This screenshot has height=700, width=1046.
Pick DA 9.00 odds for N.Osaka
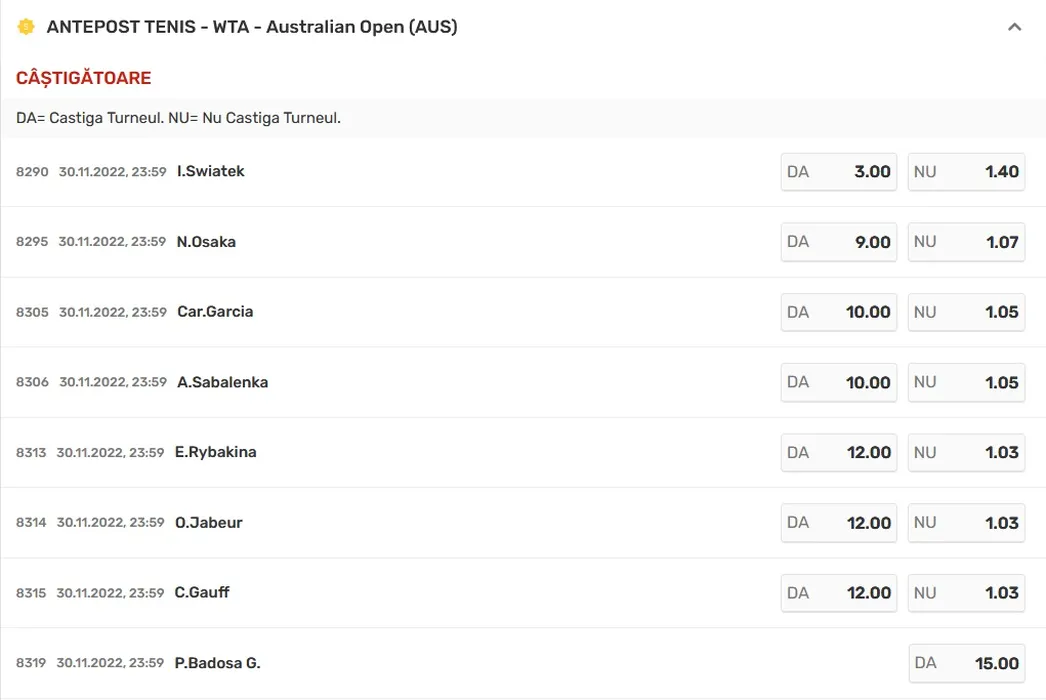[x=839, y=242]
